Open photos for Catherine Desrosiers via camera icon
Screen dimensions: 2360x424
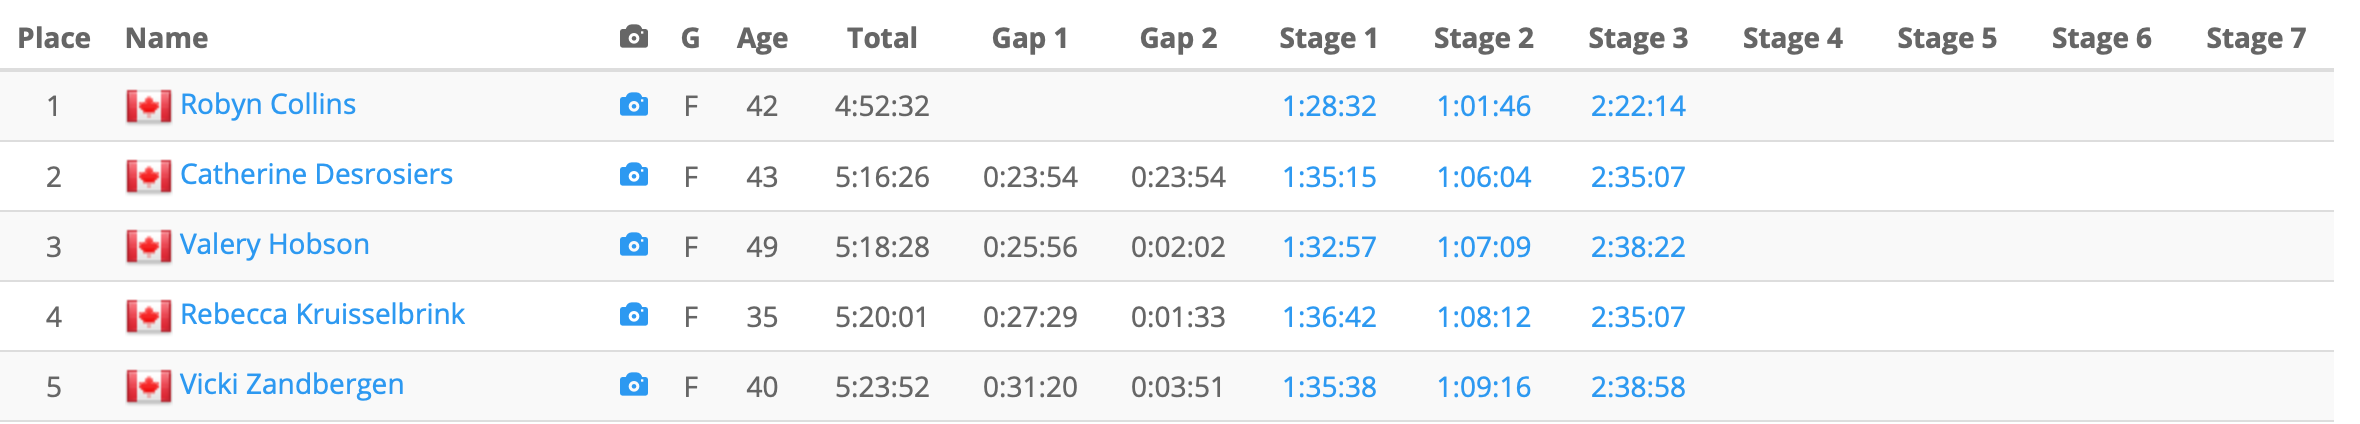point(633,176)
